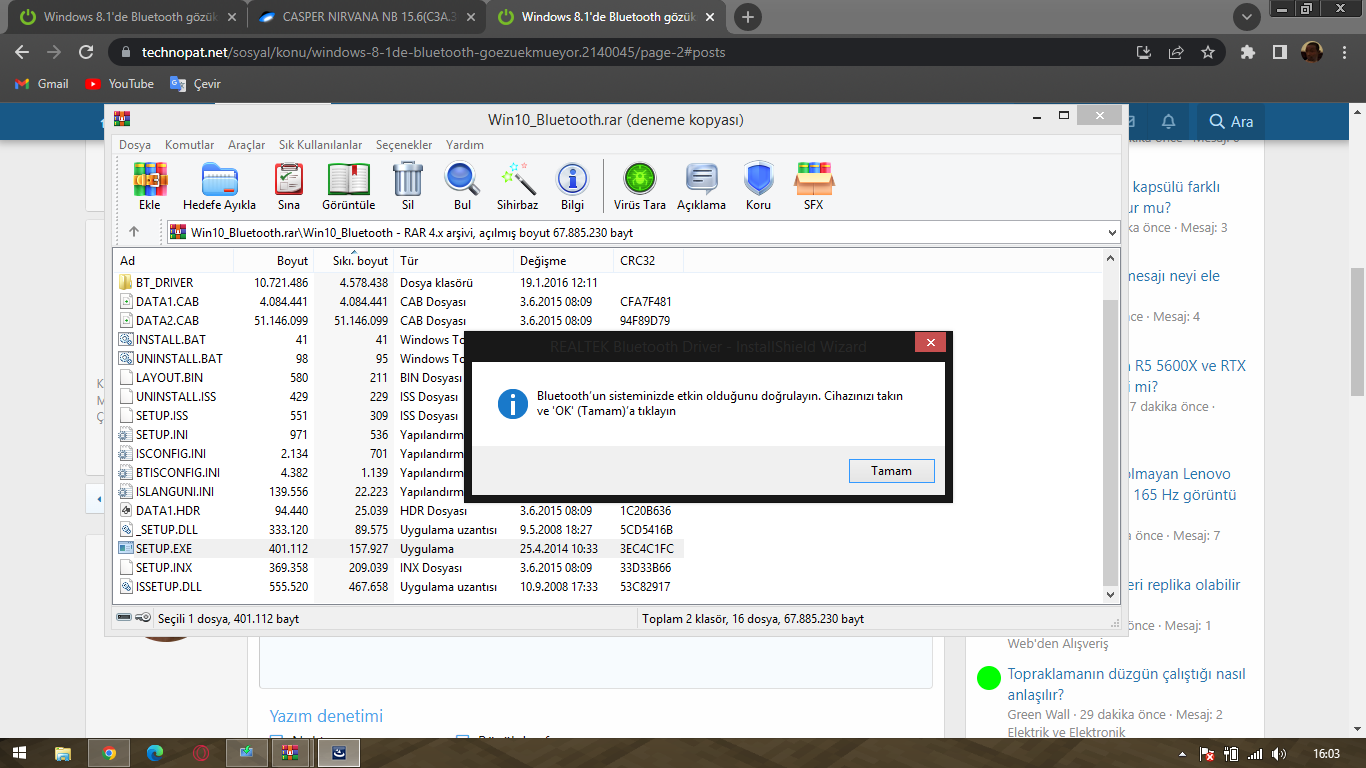Open the Chrome profile avatar
This screenshot has width=1366, height=768.
[1312, 52]
